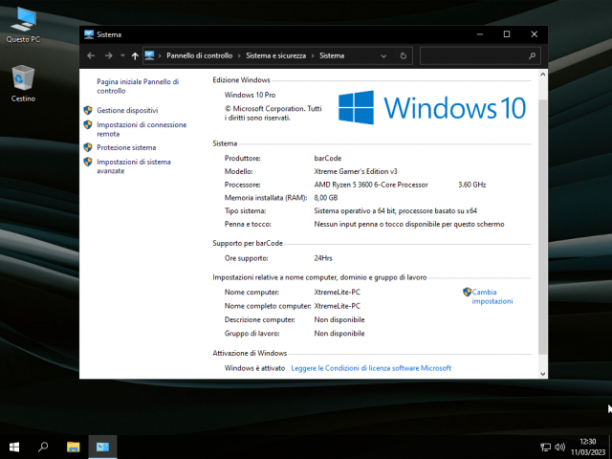612x459 pixels.
Task: Close the Sistema window
Action: click(534, 34)
